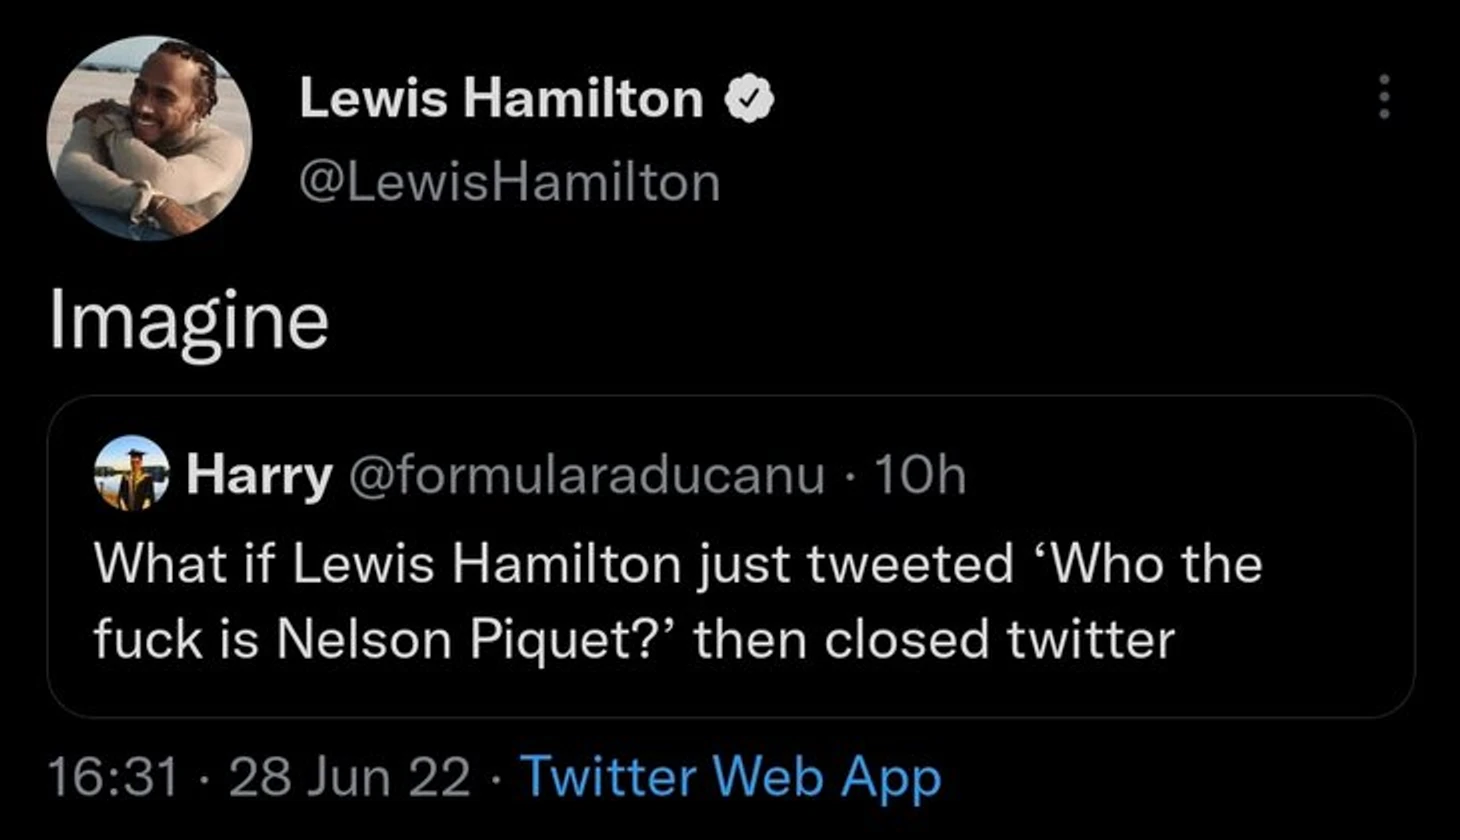Click "then closed twitter" in quoted tweet
1460x840 pixels.
coord(934,639)
